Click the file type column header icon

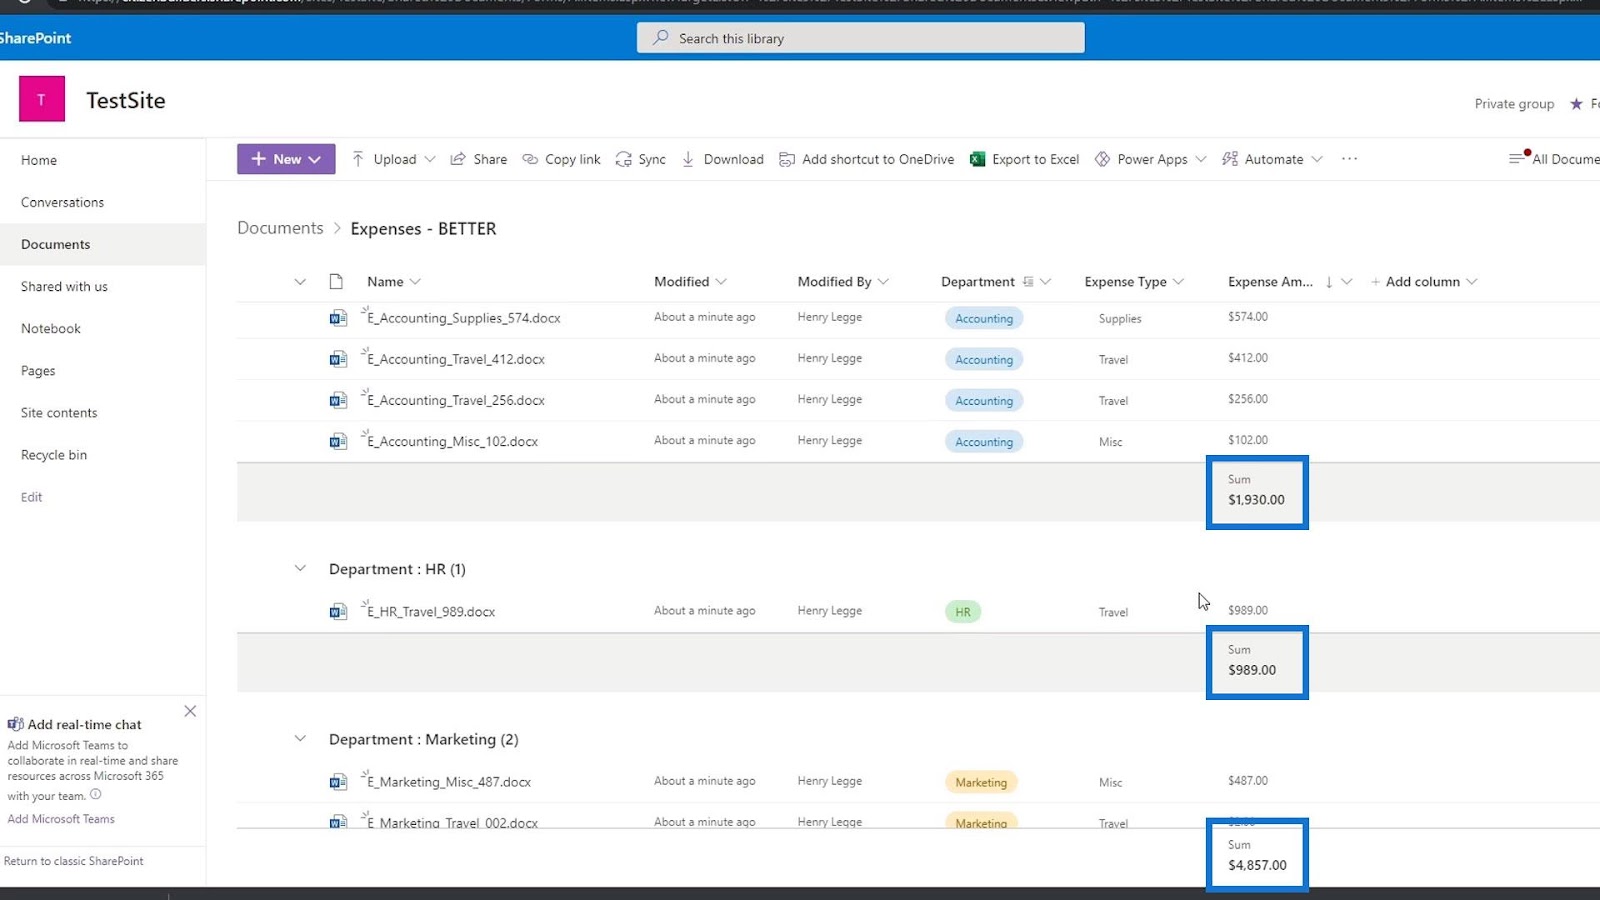(336, 282)
